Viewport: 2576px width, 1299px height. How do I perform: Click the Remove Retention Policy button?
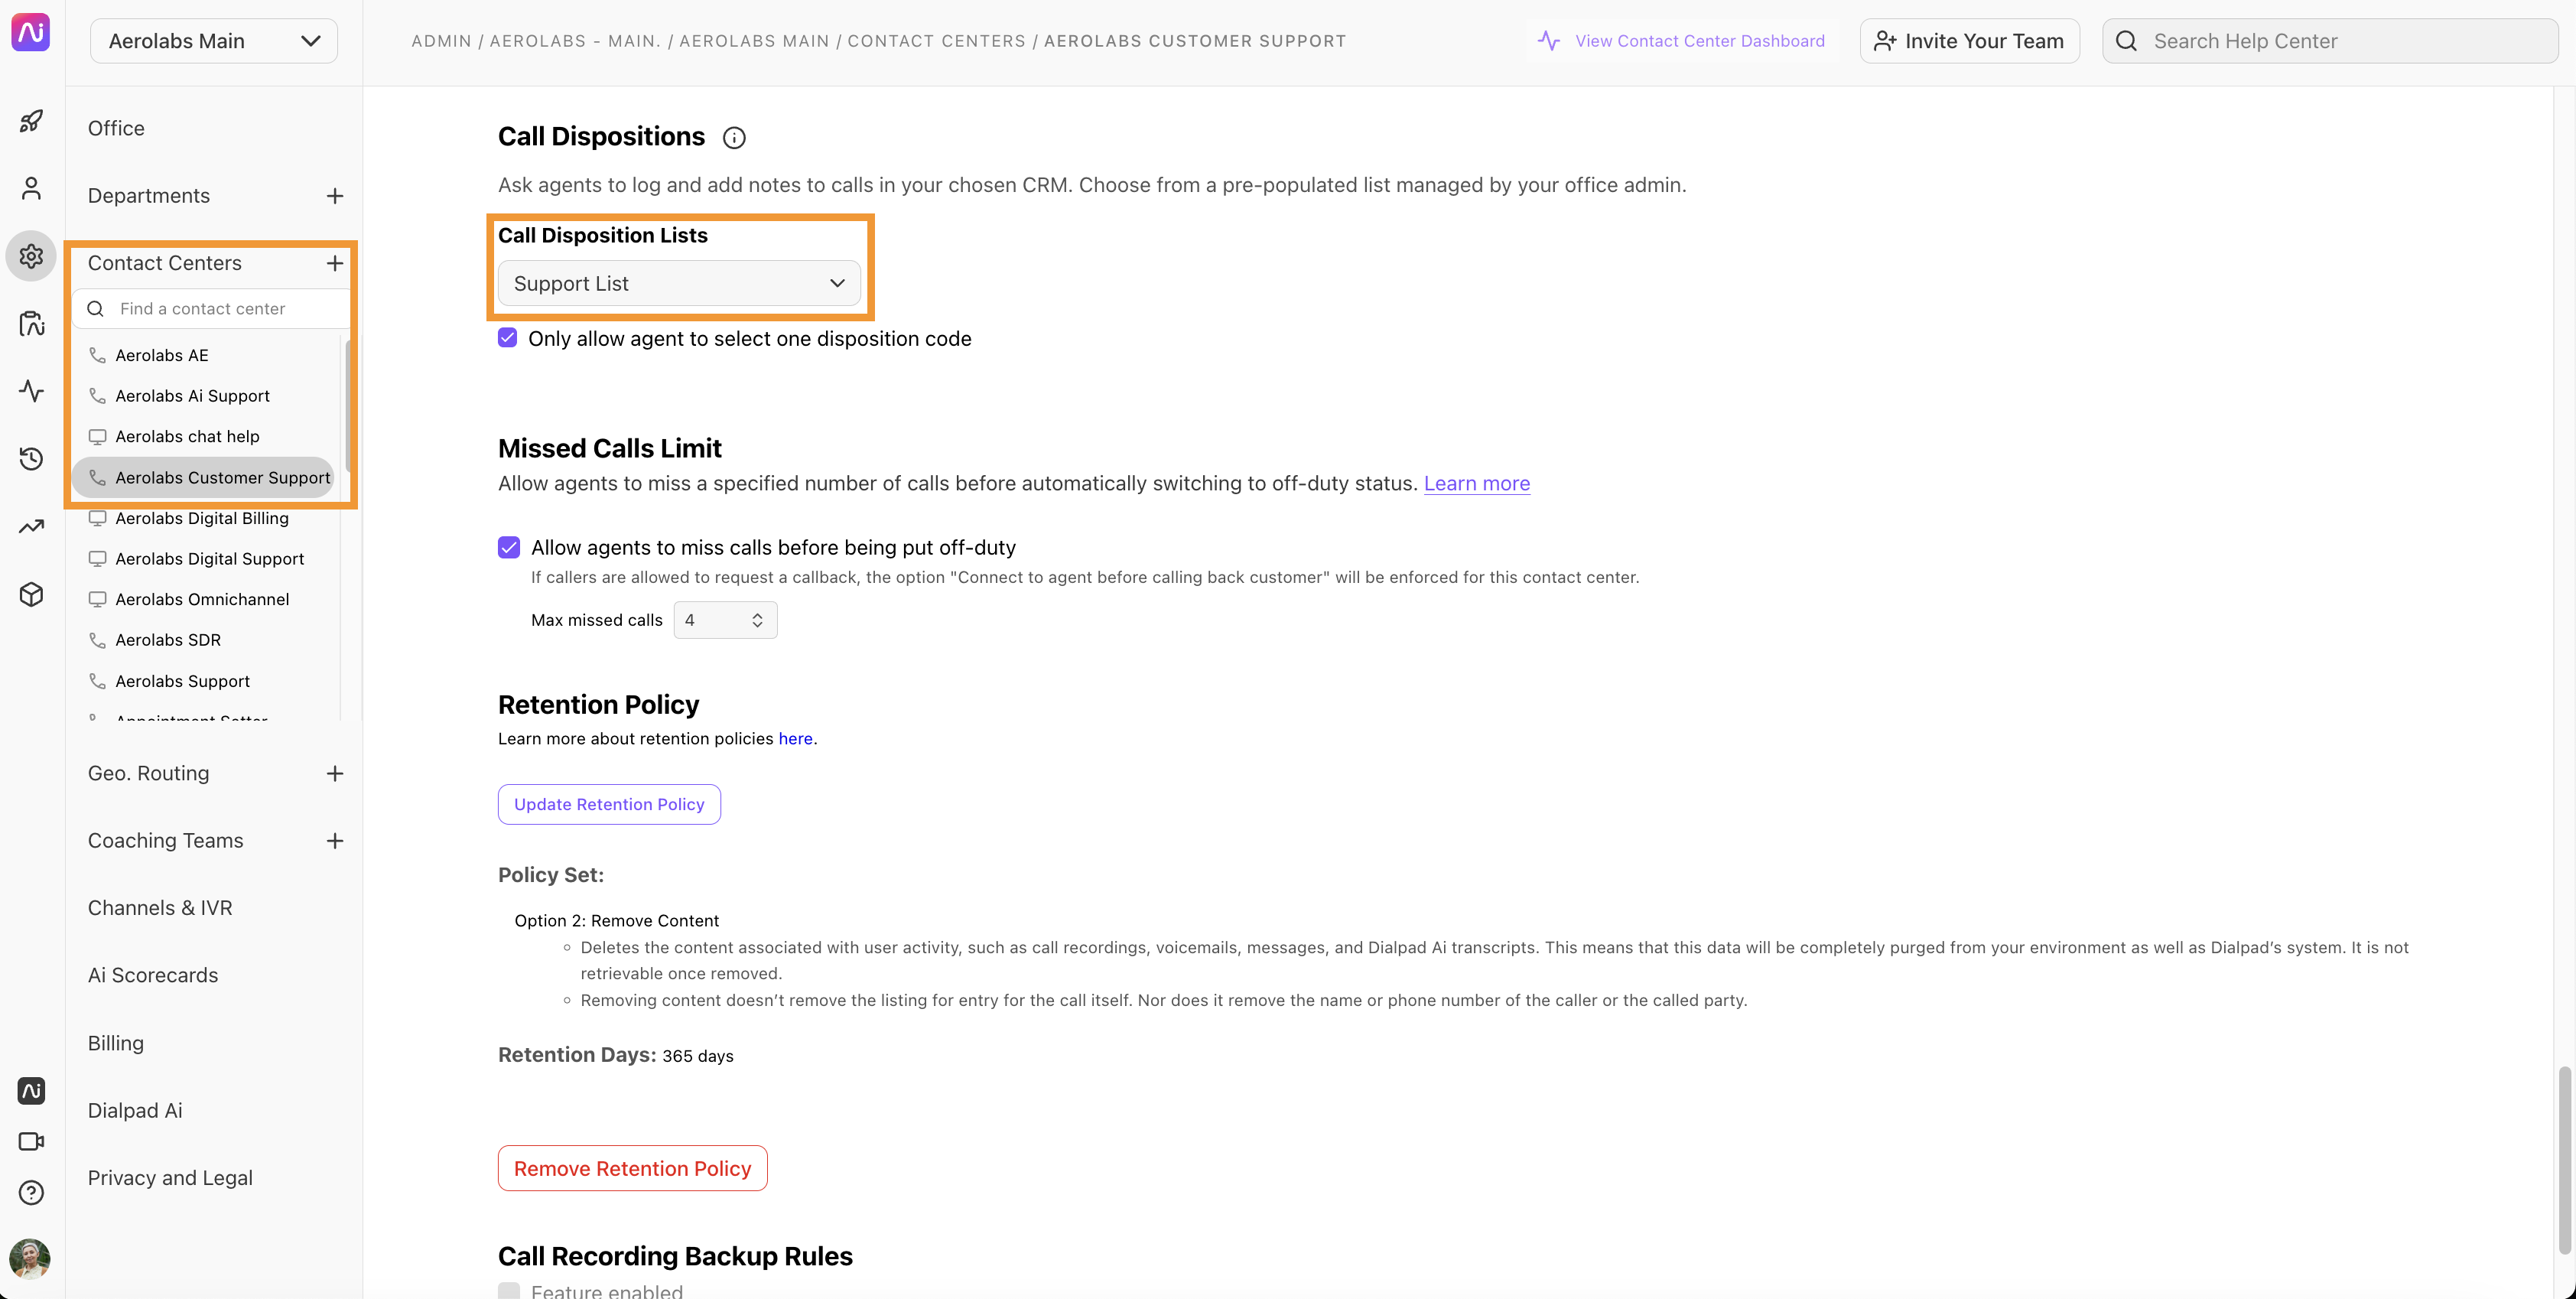click(633, 1168)
